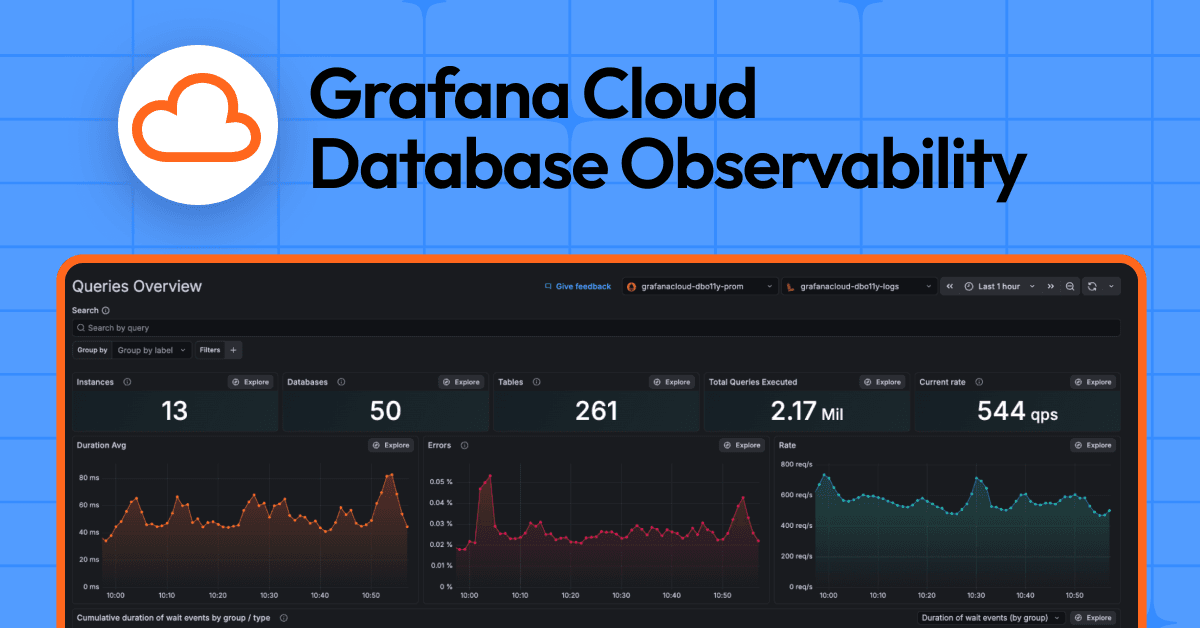Open the clock time picker icon
This screenshot has width=1200, height=628.
[x=969, y=286]
